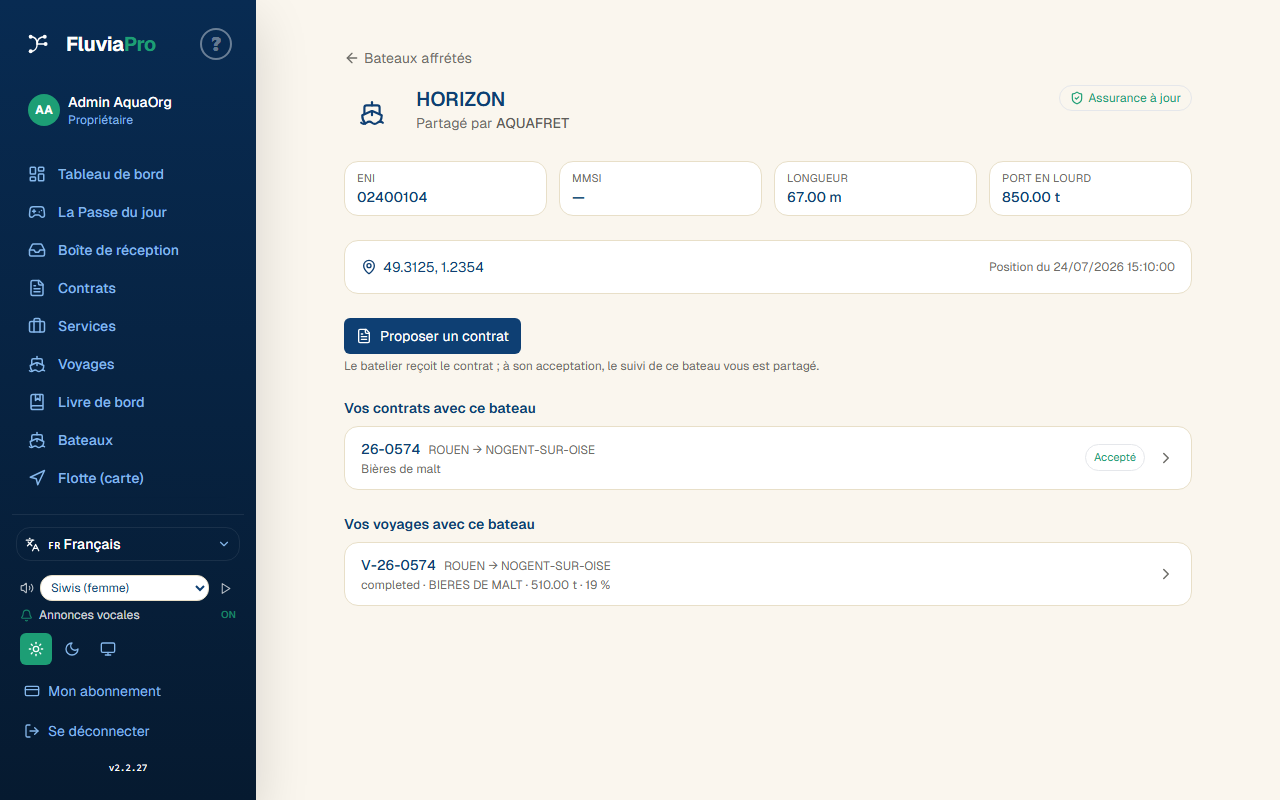Open the Français language dropdown
The image size is (1280, 800).
[128, 544]
